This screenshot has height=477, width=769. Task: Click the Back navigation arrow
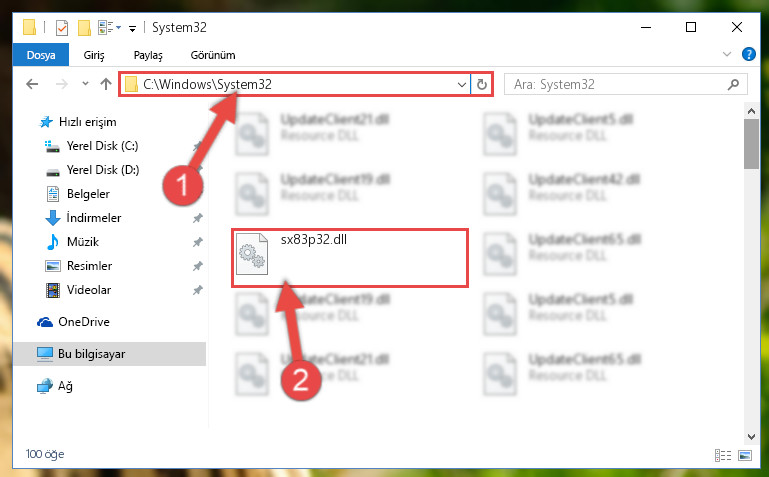click(32, 84)
